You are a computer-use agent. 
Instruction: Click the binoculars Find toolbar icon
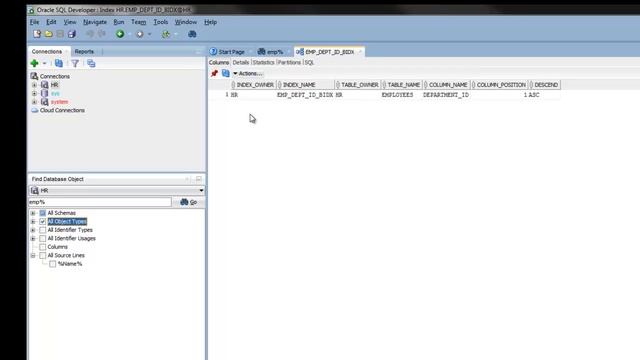[x=192, y=34]
